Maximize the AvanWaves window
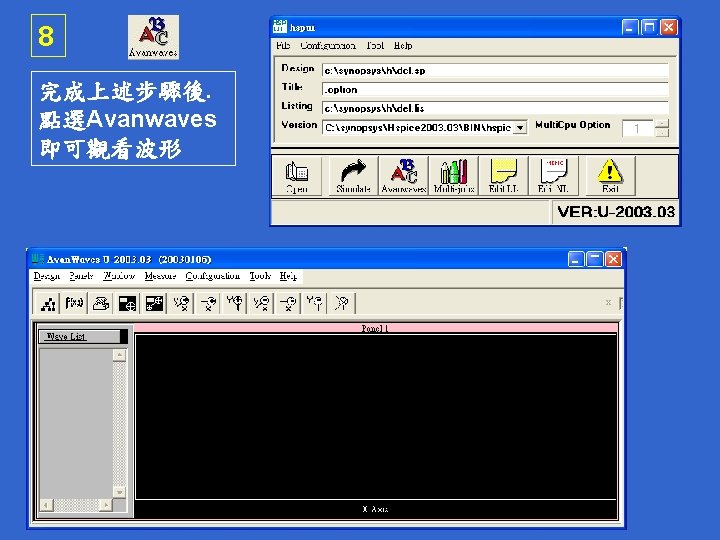 coord(594,259)
